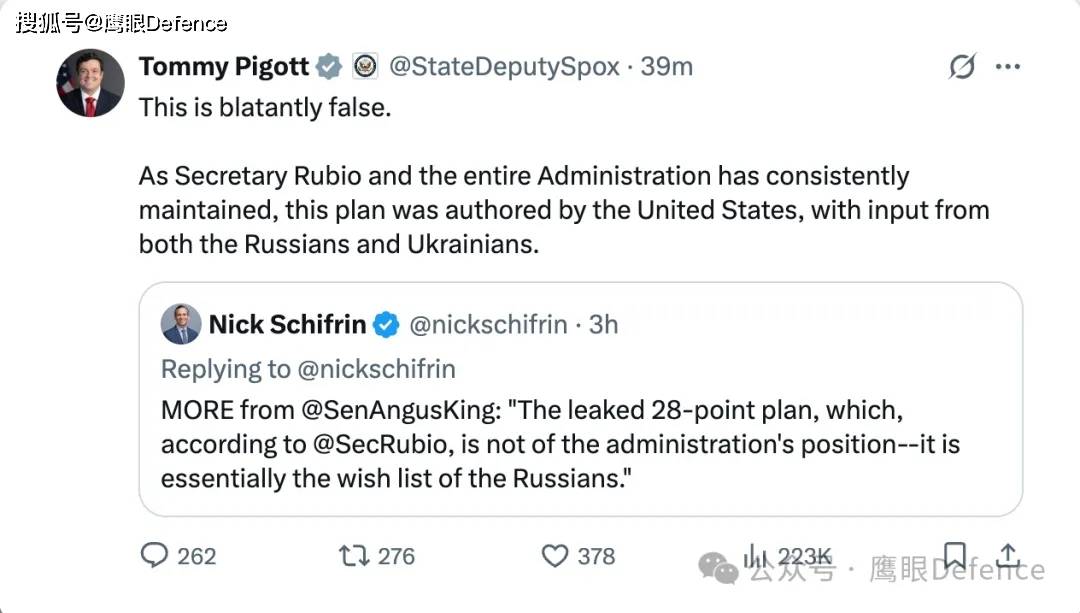Open the three-dot more options menu
This screenshot has width=1080, height=613.
tap(1007, 67)
